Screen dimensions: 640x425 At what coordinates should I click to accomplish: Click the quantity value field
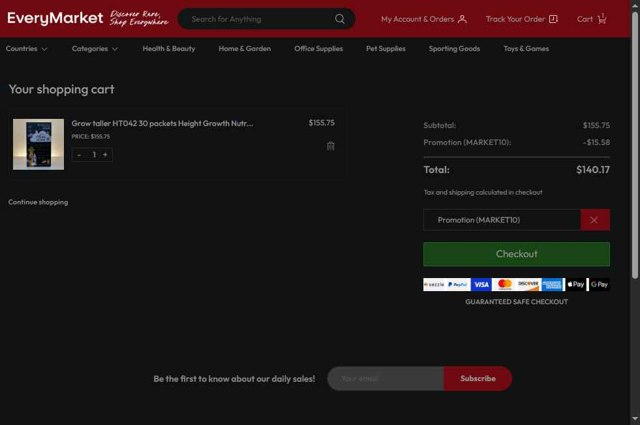(x=94, y=155)
